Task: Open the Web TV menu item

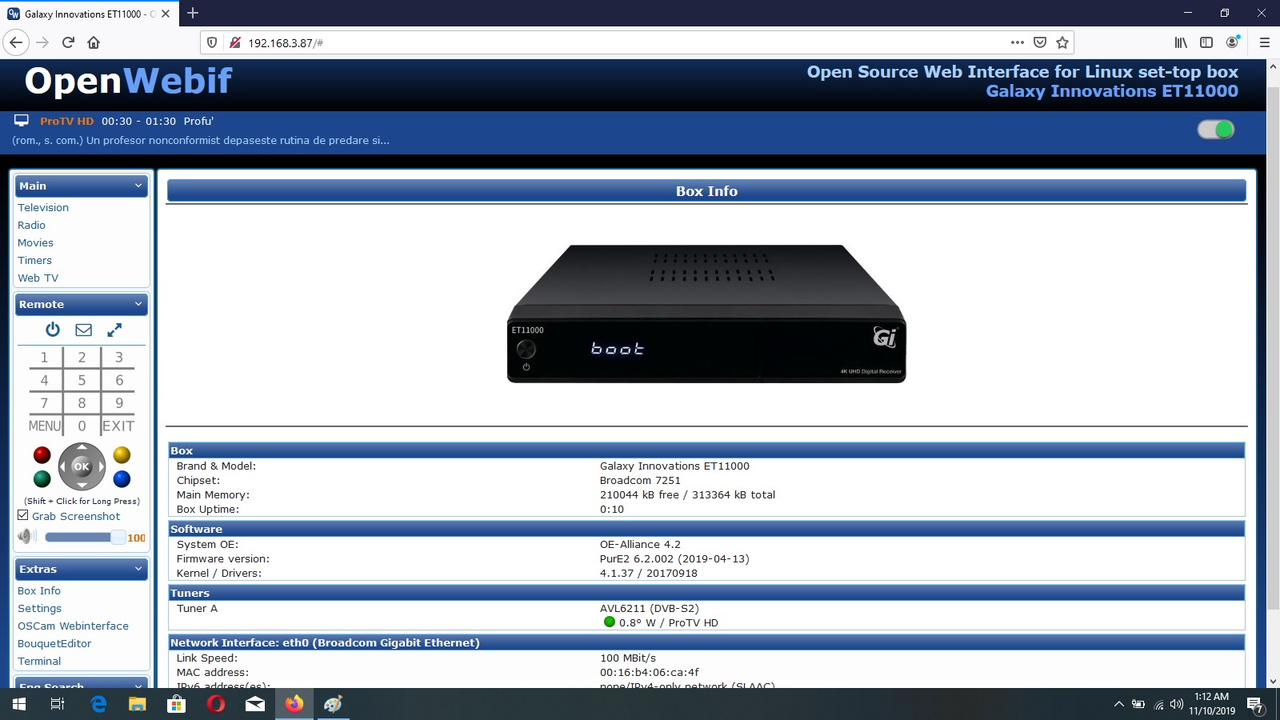Action: tap(38, 278)
